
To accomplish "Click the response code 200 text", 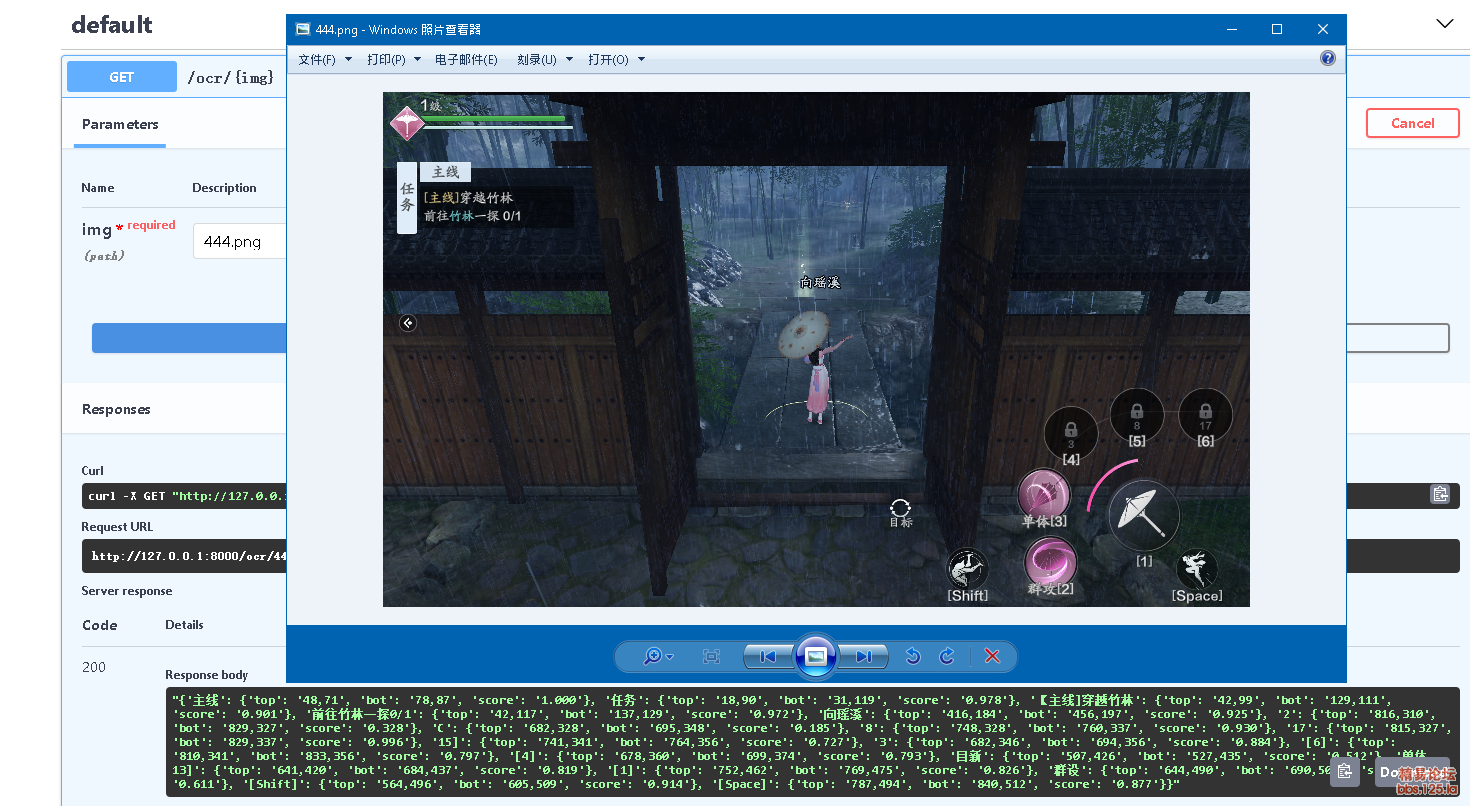I will point(94,667).
